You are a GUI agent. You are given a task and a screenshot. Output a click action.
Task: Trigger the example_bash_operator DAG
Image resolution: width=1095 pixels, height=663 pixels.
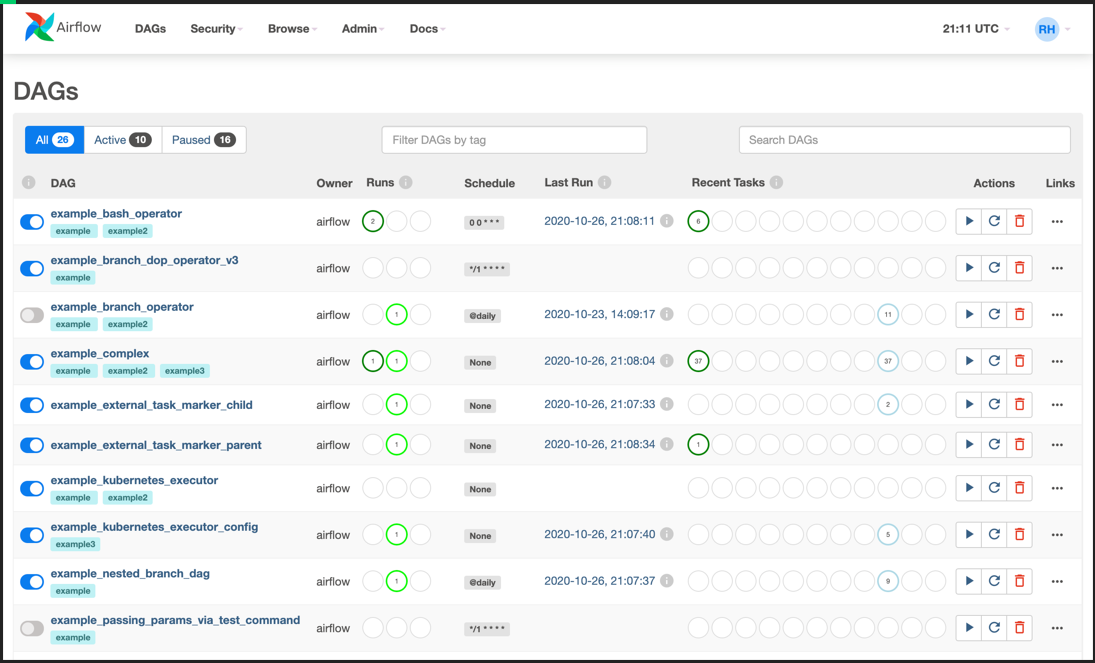[968, 221]
